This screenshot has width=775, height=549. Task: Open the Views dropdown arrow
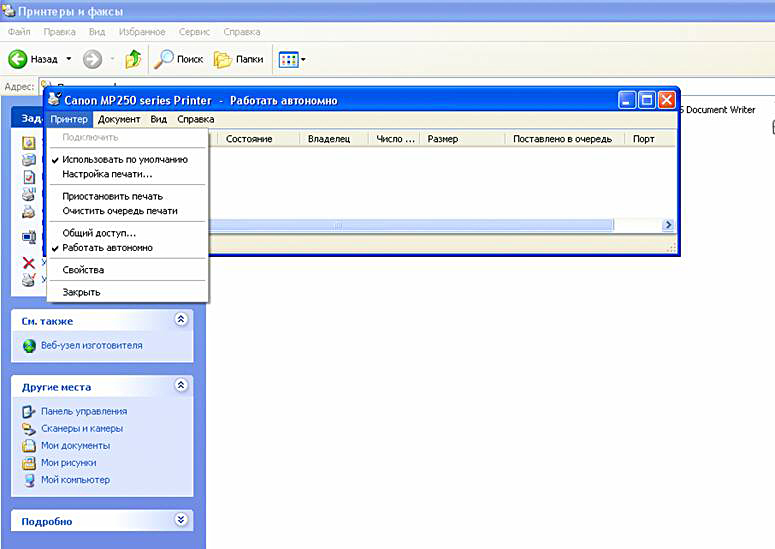point(303,60)
